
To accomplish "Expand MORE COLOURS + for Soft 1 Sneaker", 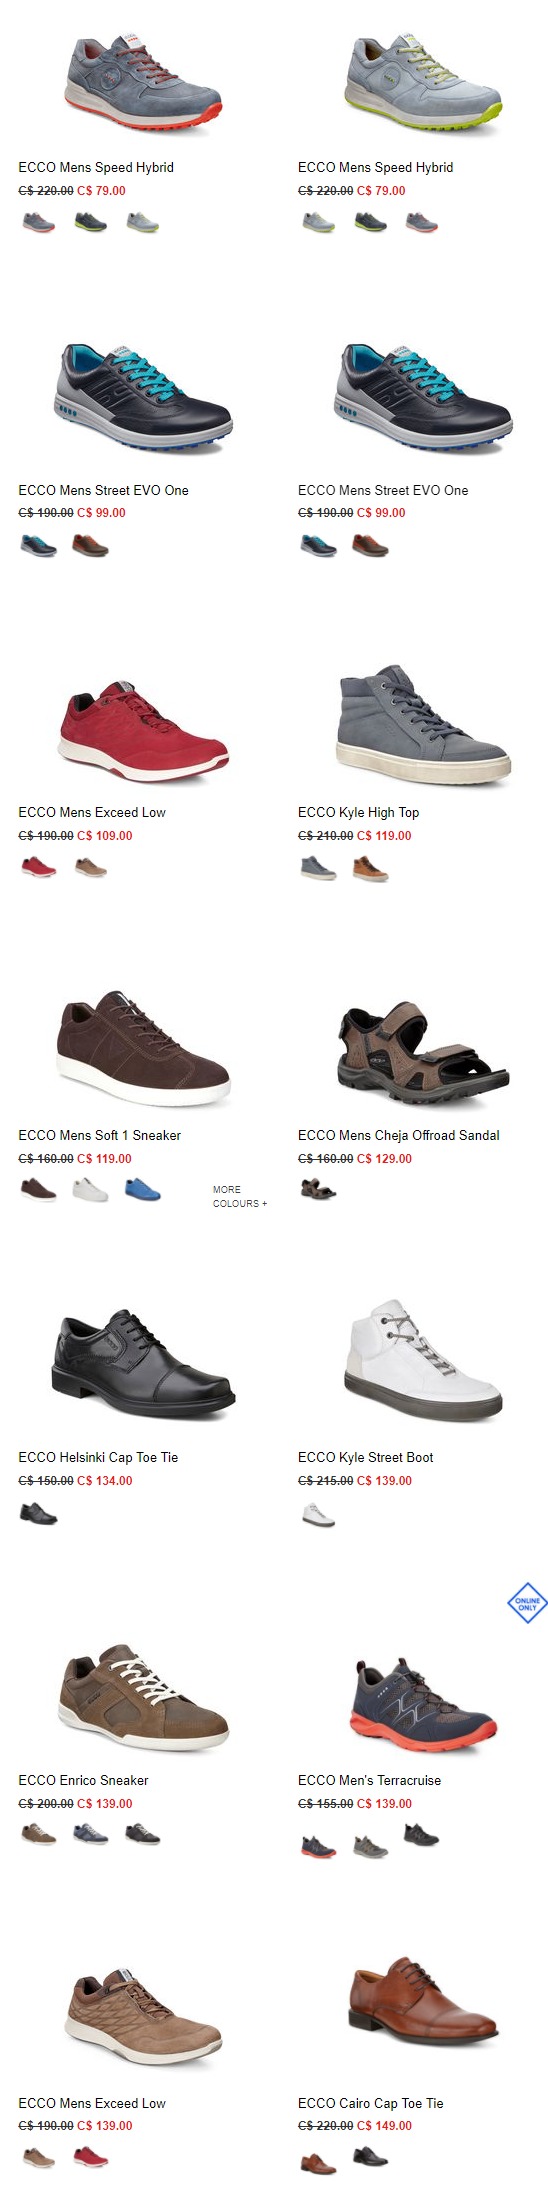I will (240, 1196).
